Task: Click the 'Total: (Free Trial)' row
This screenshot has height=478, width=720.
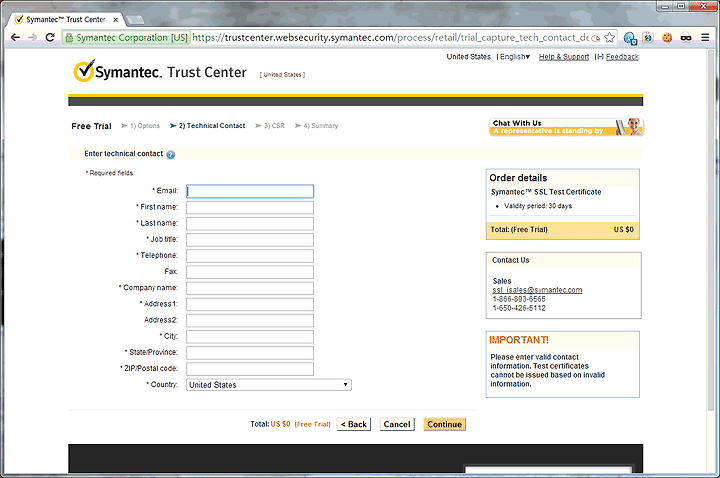Action: [x=562, y=230]
